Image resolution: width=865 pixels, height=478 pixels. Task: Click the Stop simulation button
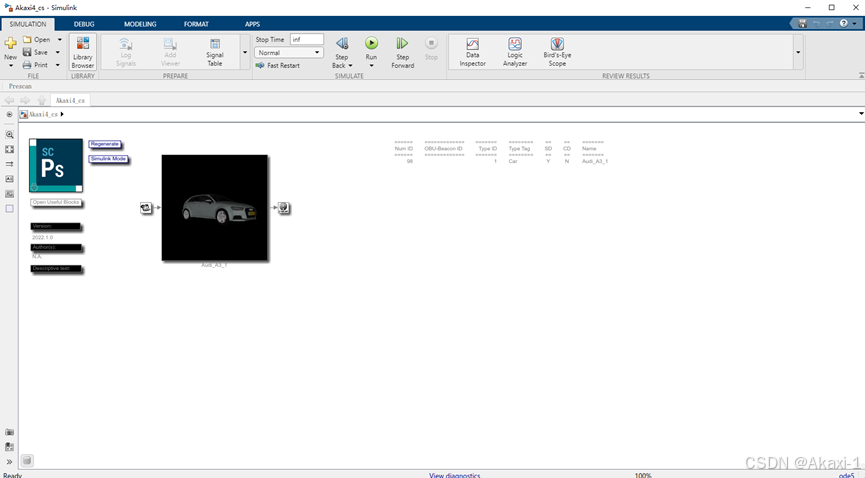pyautogui.click(x=431, y=49)
